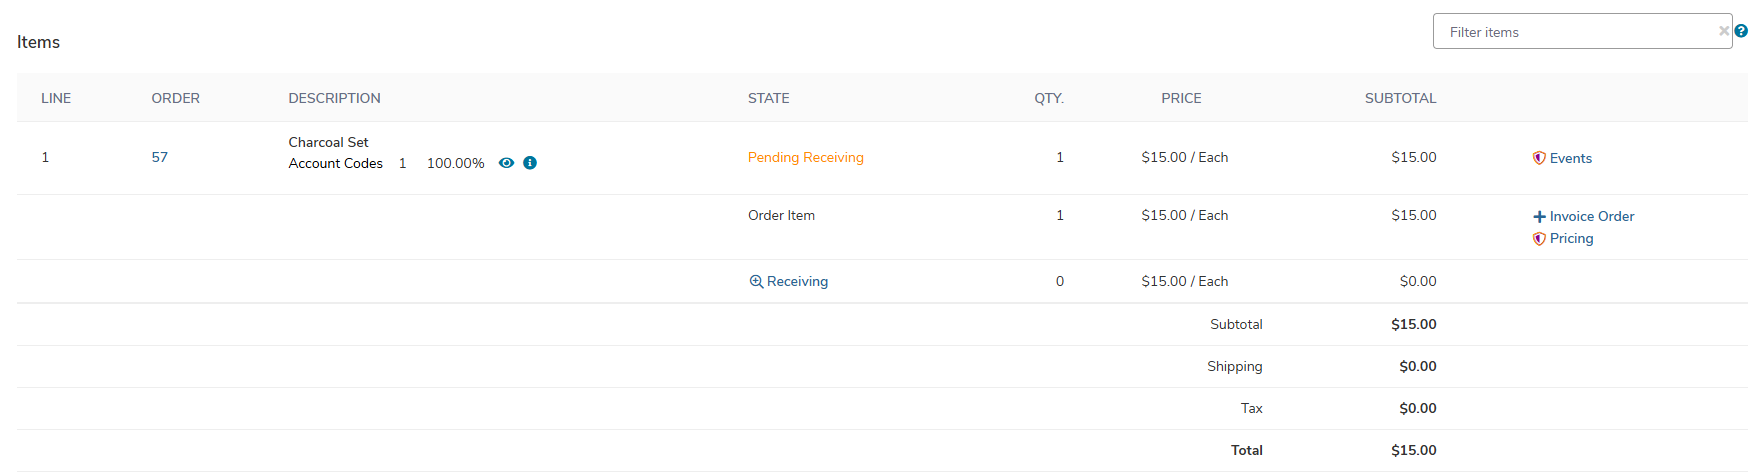
Task: Click the magnifier icon beside Receiving
Action: (756, 281)
